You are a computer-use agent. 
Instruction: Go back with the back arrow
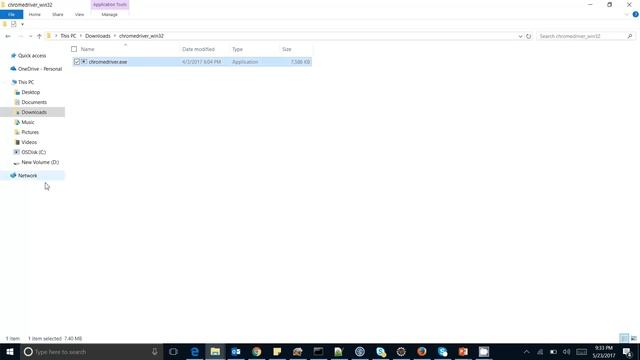8,36
